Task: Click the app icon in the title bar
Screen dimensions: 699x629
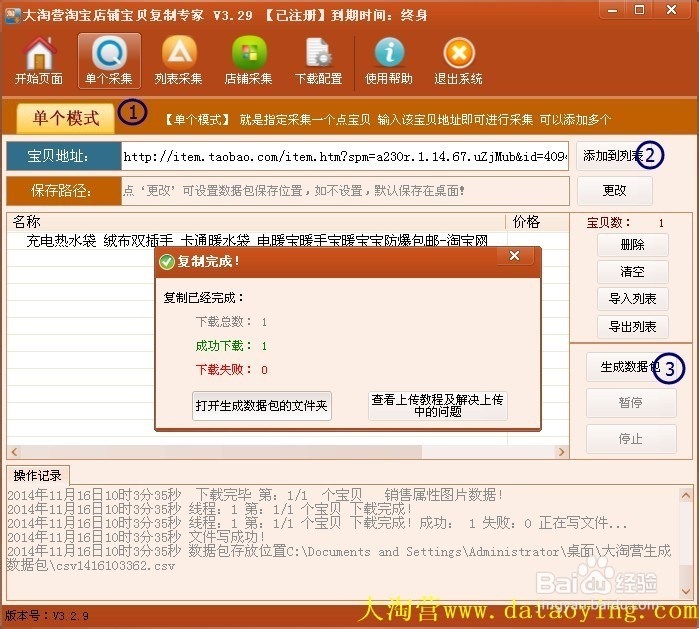Action: click(x=12, y=16)
